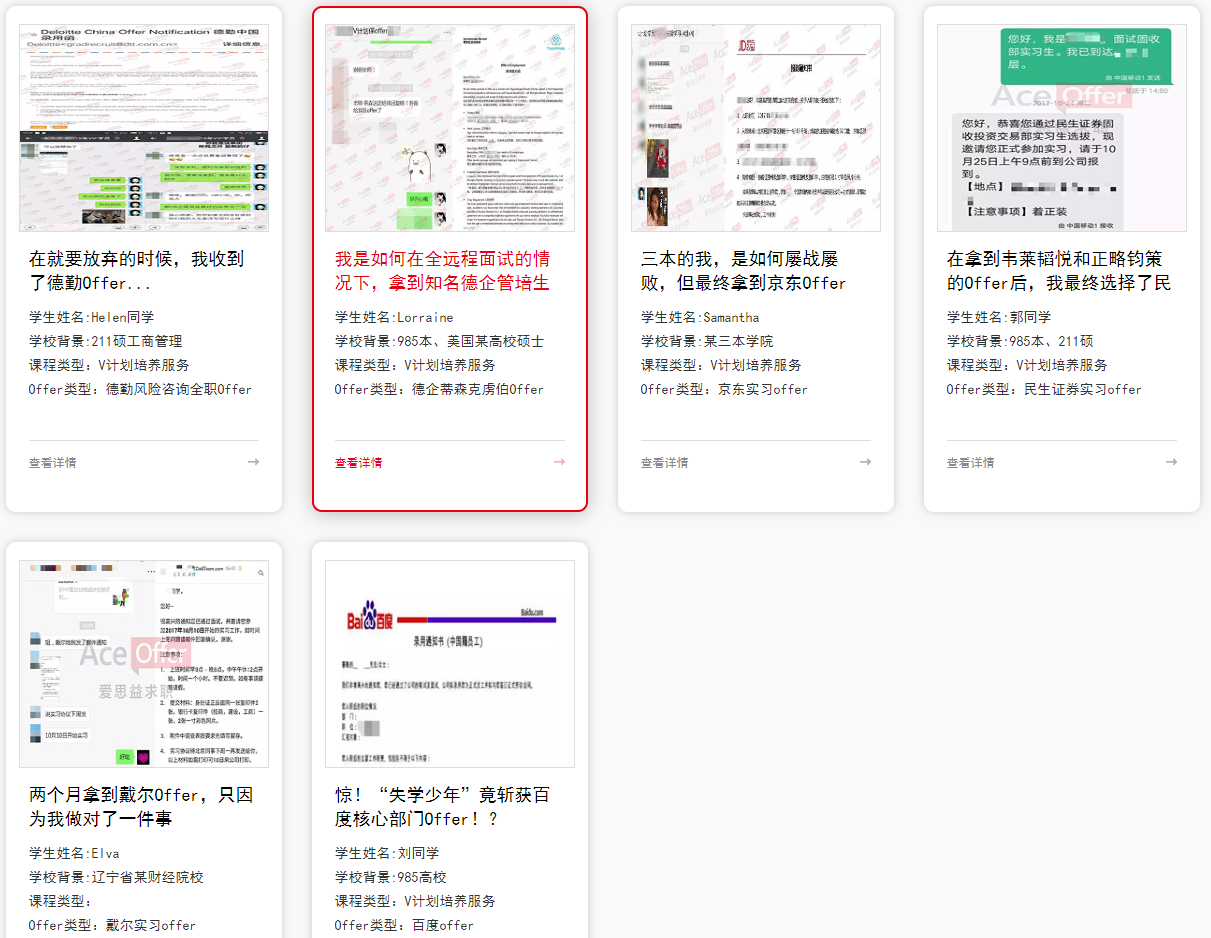This screenshot has width=1211, height=938.
Task: Select text 学校背景:985本、211硕
Action: (x=1020, y=341)
